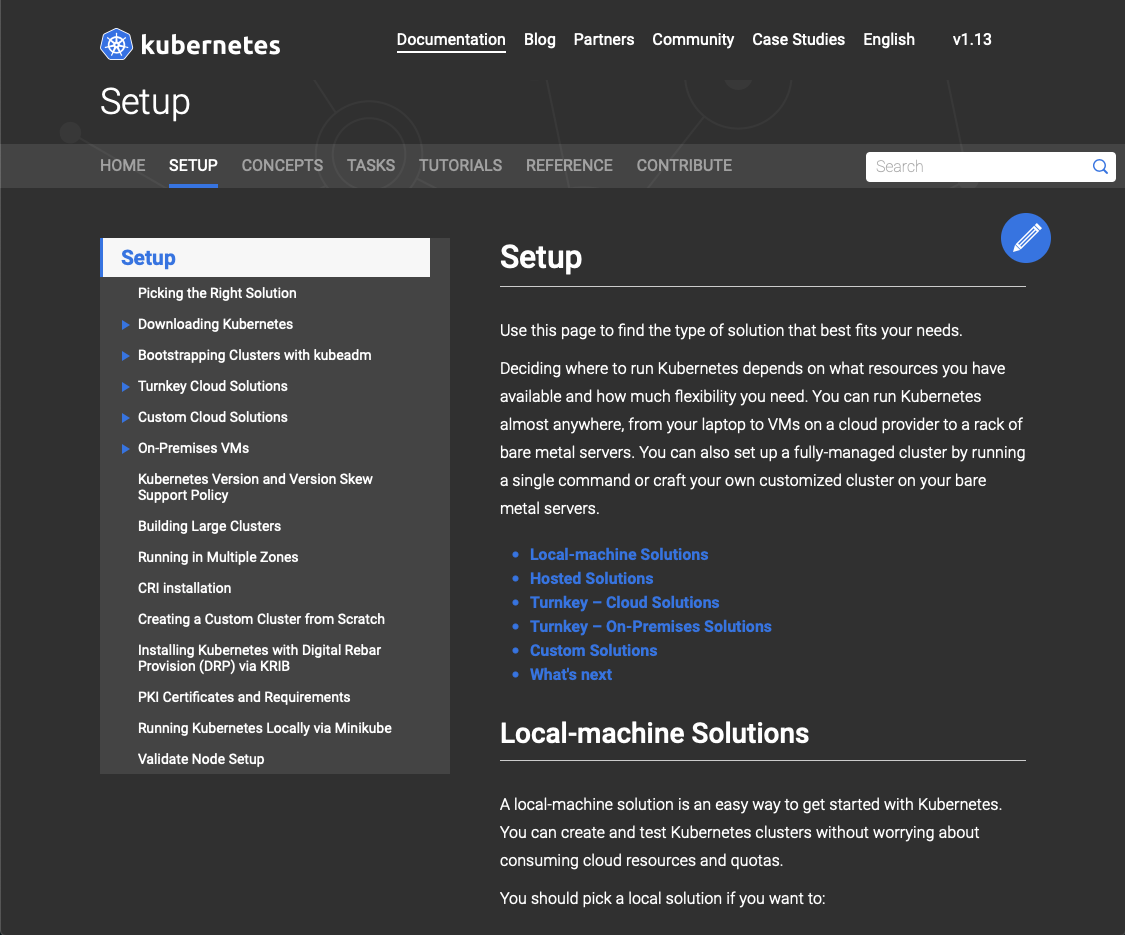
Task: Switch to the CONCEPTS tab
Action: pos(282,165)
